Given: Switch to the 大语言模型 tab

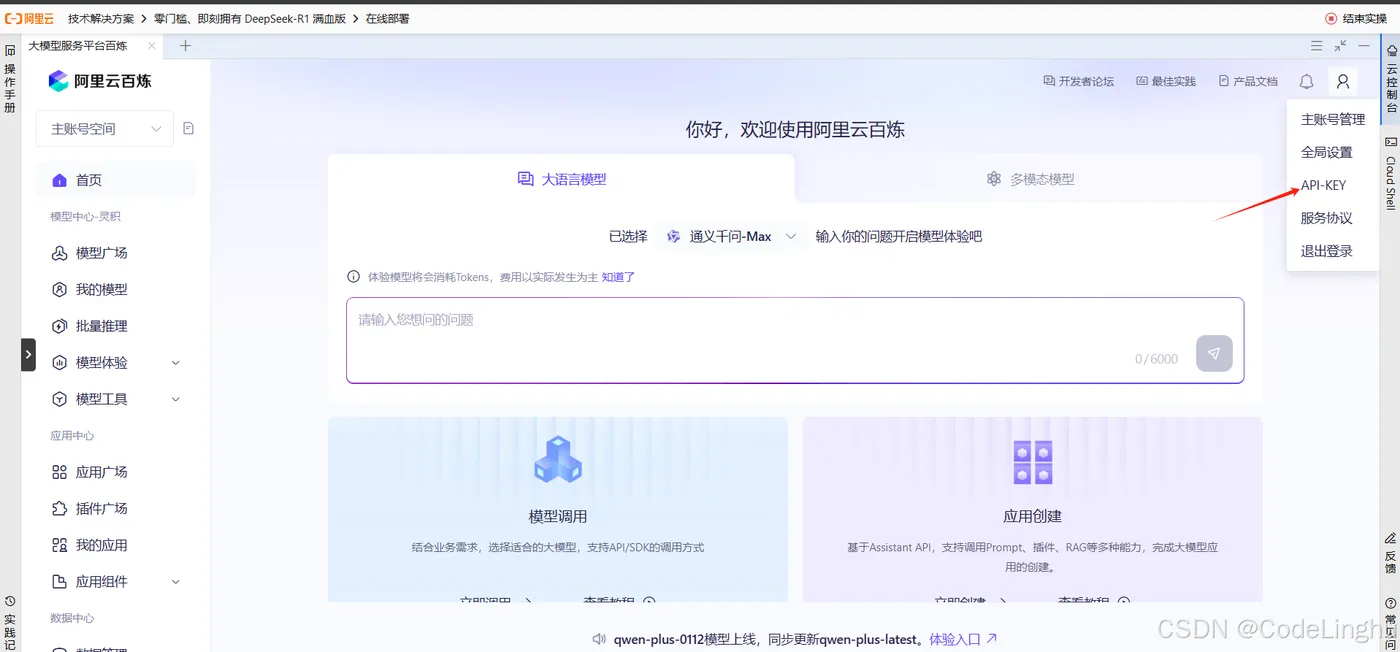Looking at the screenshot, I should click(x=561, y=179).
